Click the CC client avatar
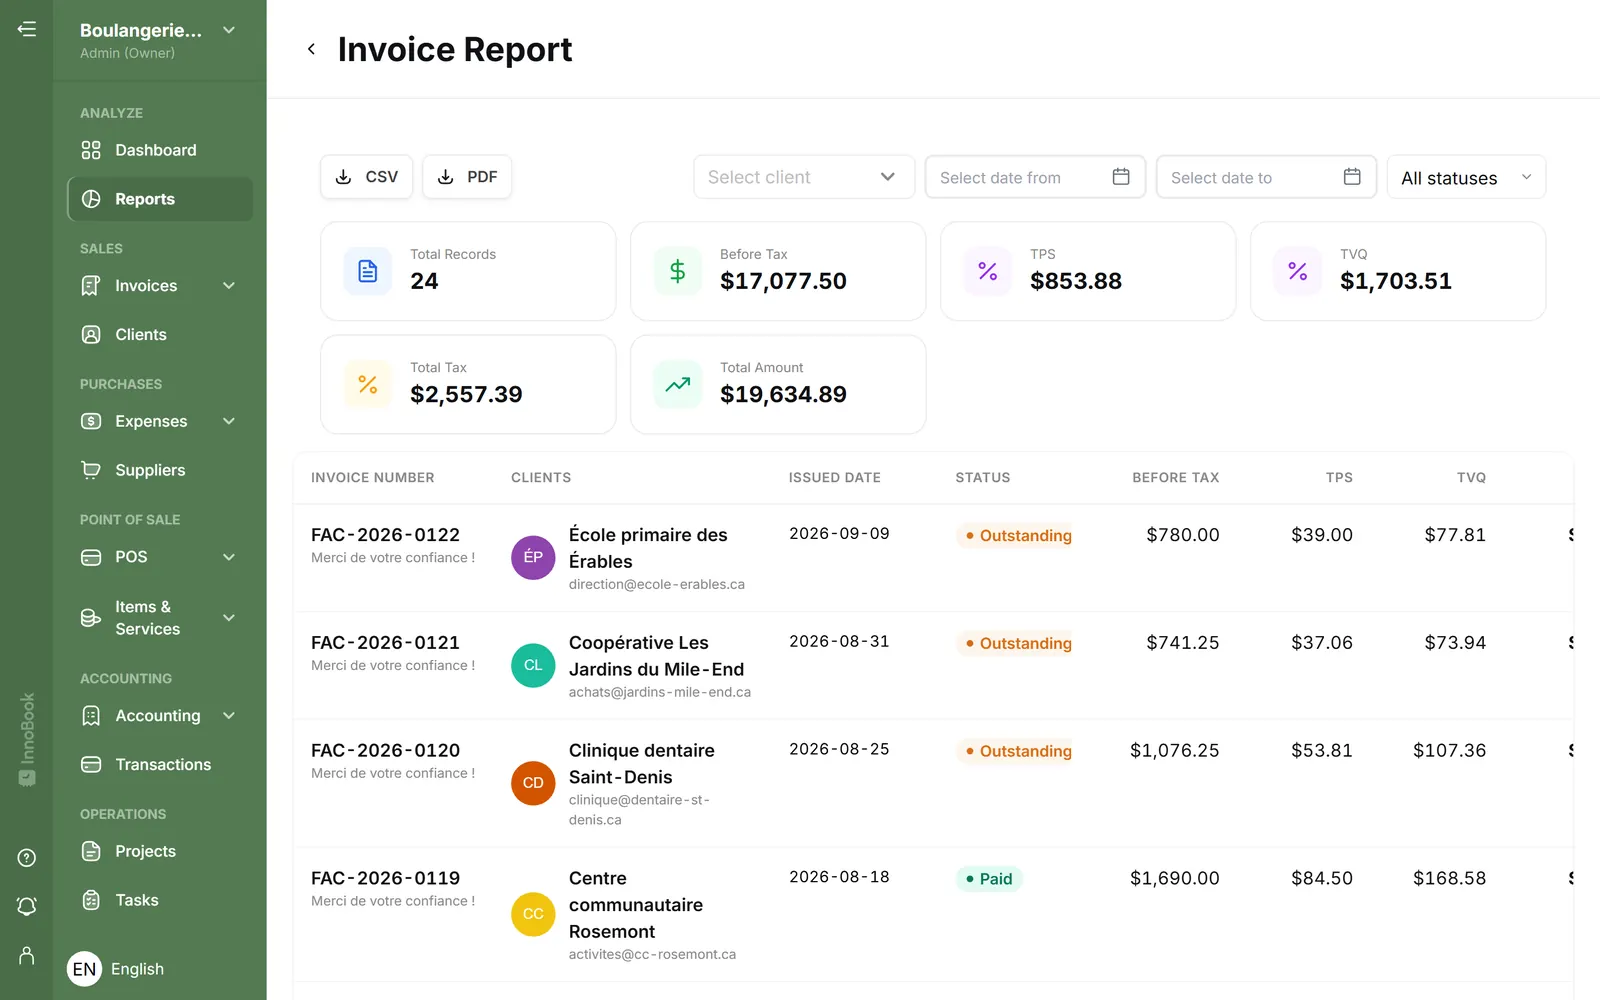 (x=533, y=914)
